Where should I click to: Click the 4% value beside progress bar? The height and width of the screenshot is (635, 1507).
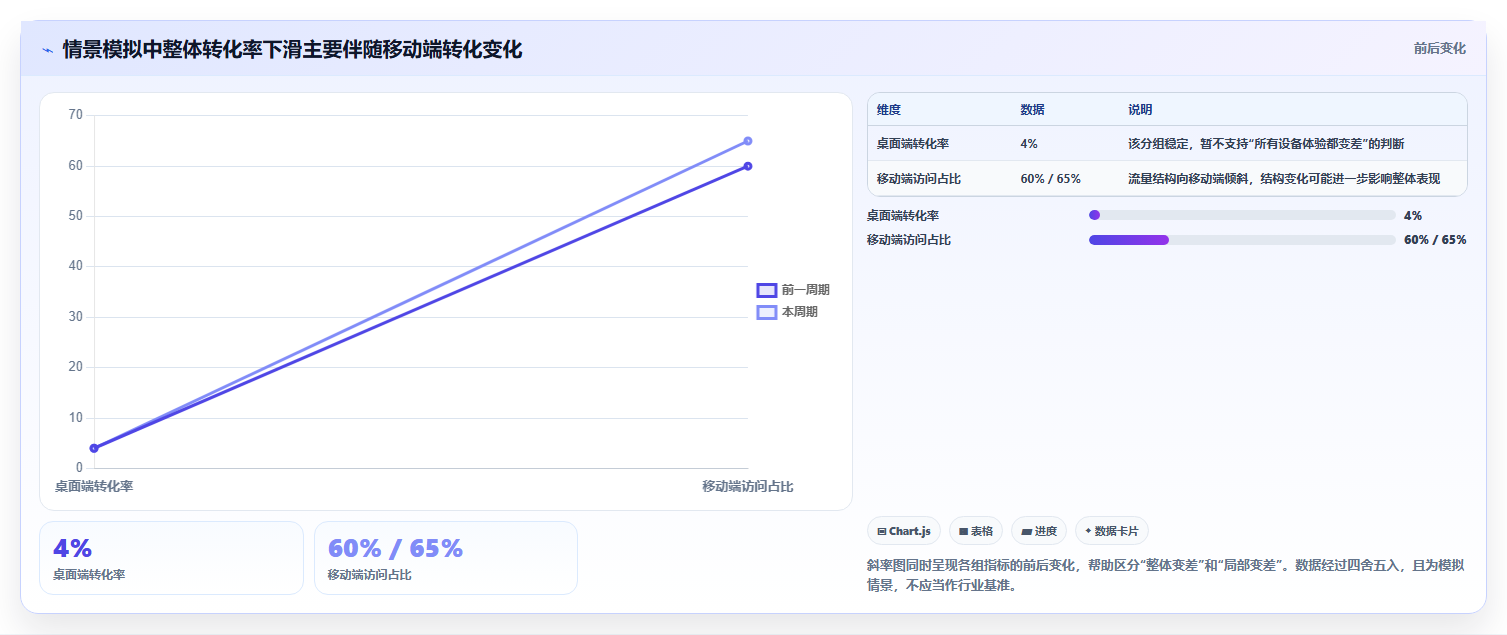[x=1413, y=215]
